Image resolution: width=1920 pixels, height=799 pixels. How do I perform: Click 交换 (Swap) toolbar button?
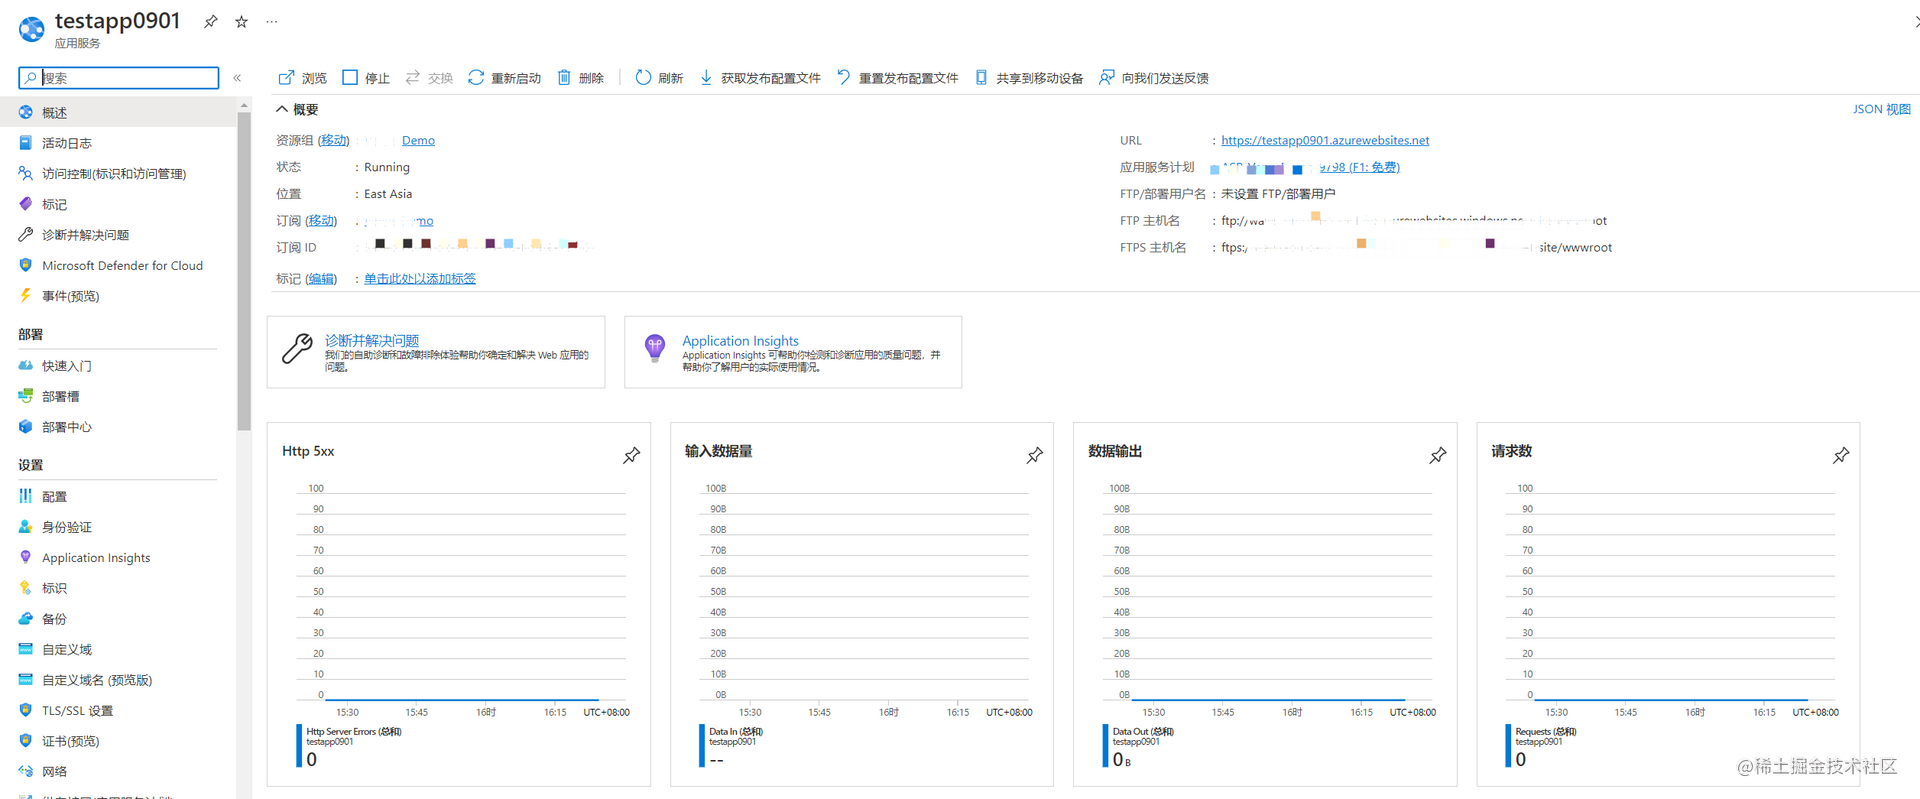tap(429, 78)
